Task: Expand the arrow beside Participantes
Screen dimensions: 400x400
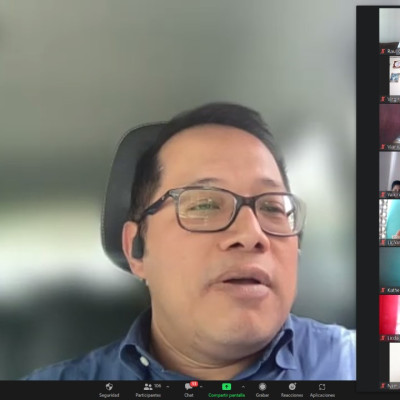Action: pos(168,387)
